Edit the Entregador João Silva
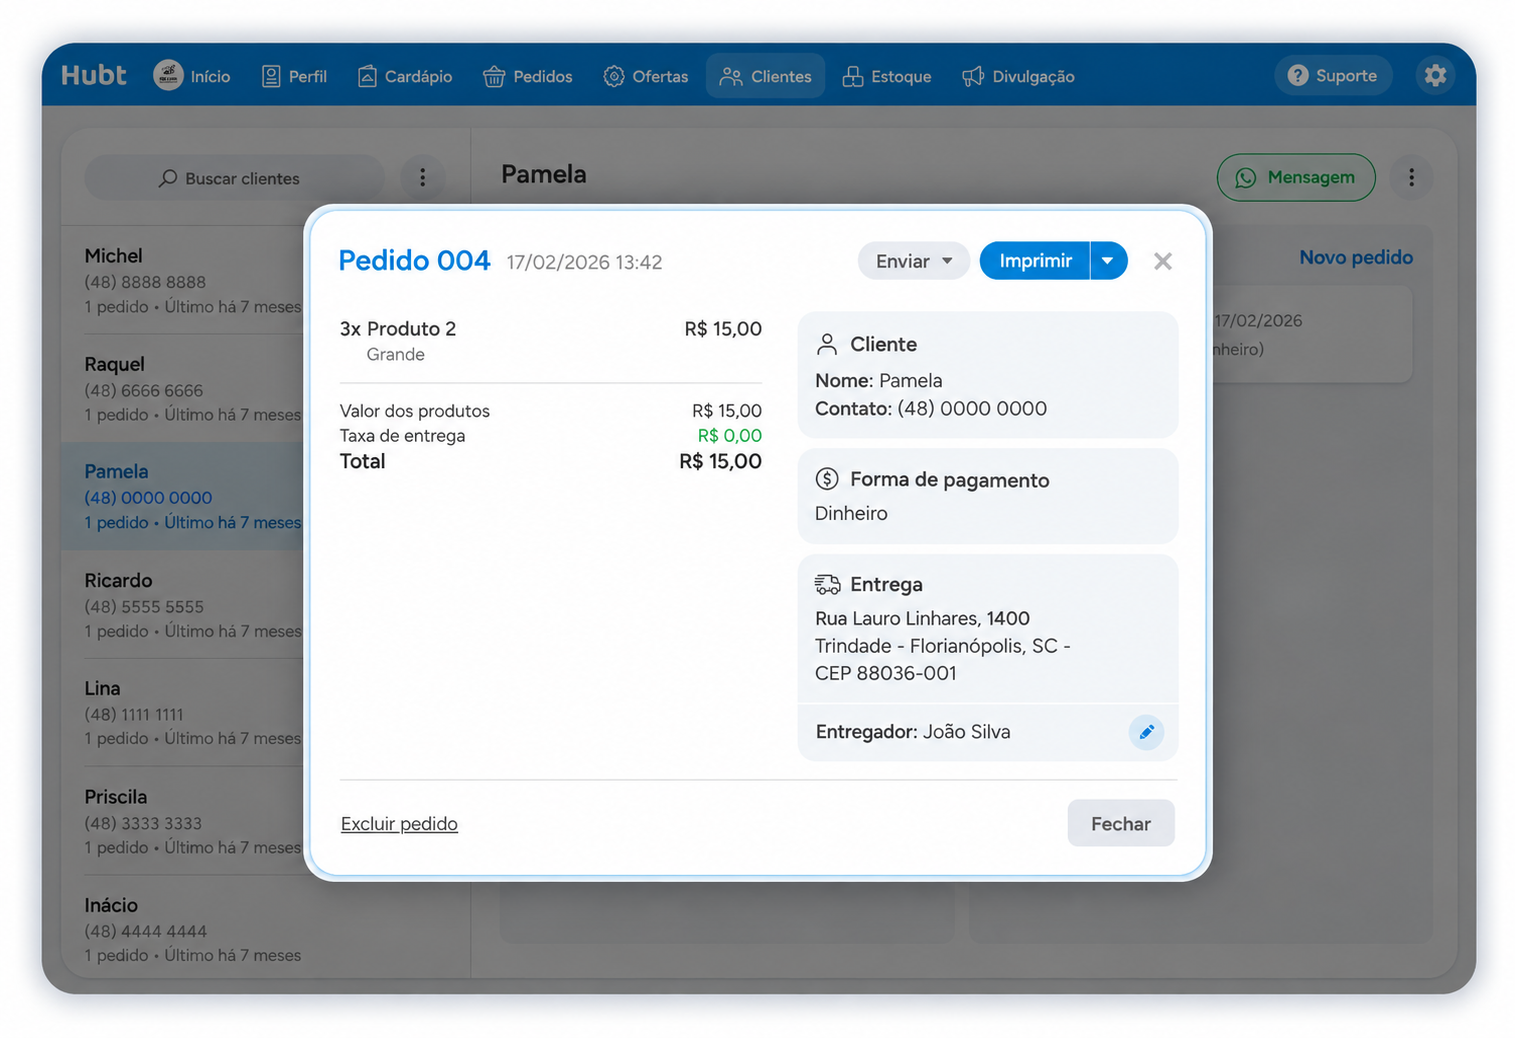This screenshot has height=1038, width=1515. coord(1146,732)
